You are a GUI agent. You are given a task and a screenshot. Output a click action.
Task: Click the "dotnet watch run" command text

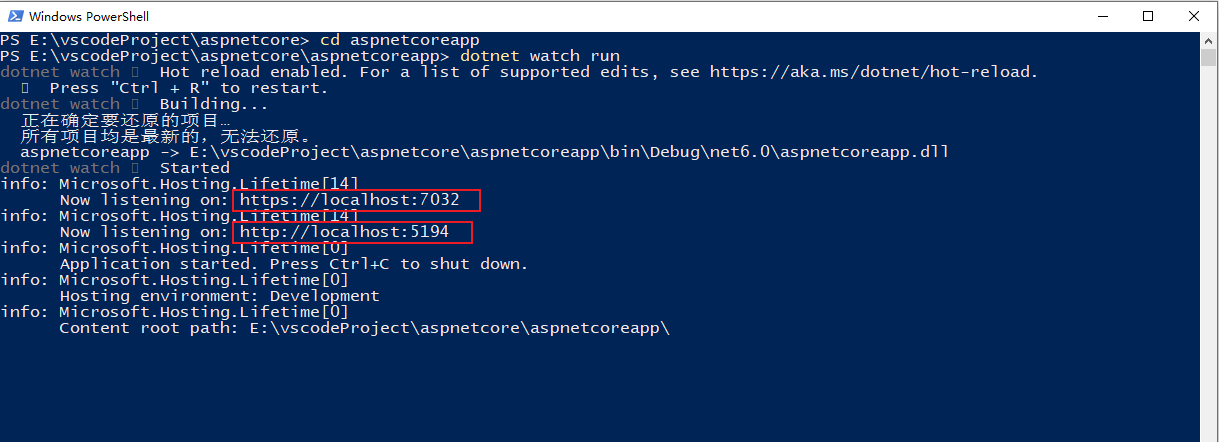(540, 56)
